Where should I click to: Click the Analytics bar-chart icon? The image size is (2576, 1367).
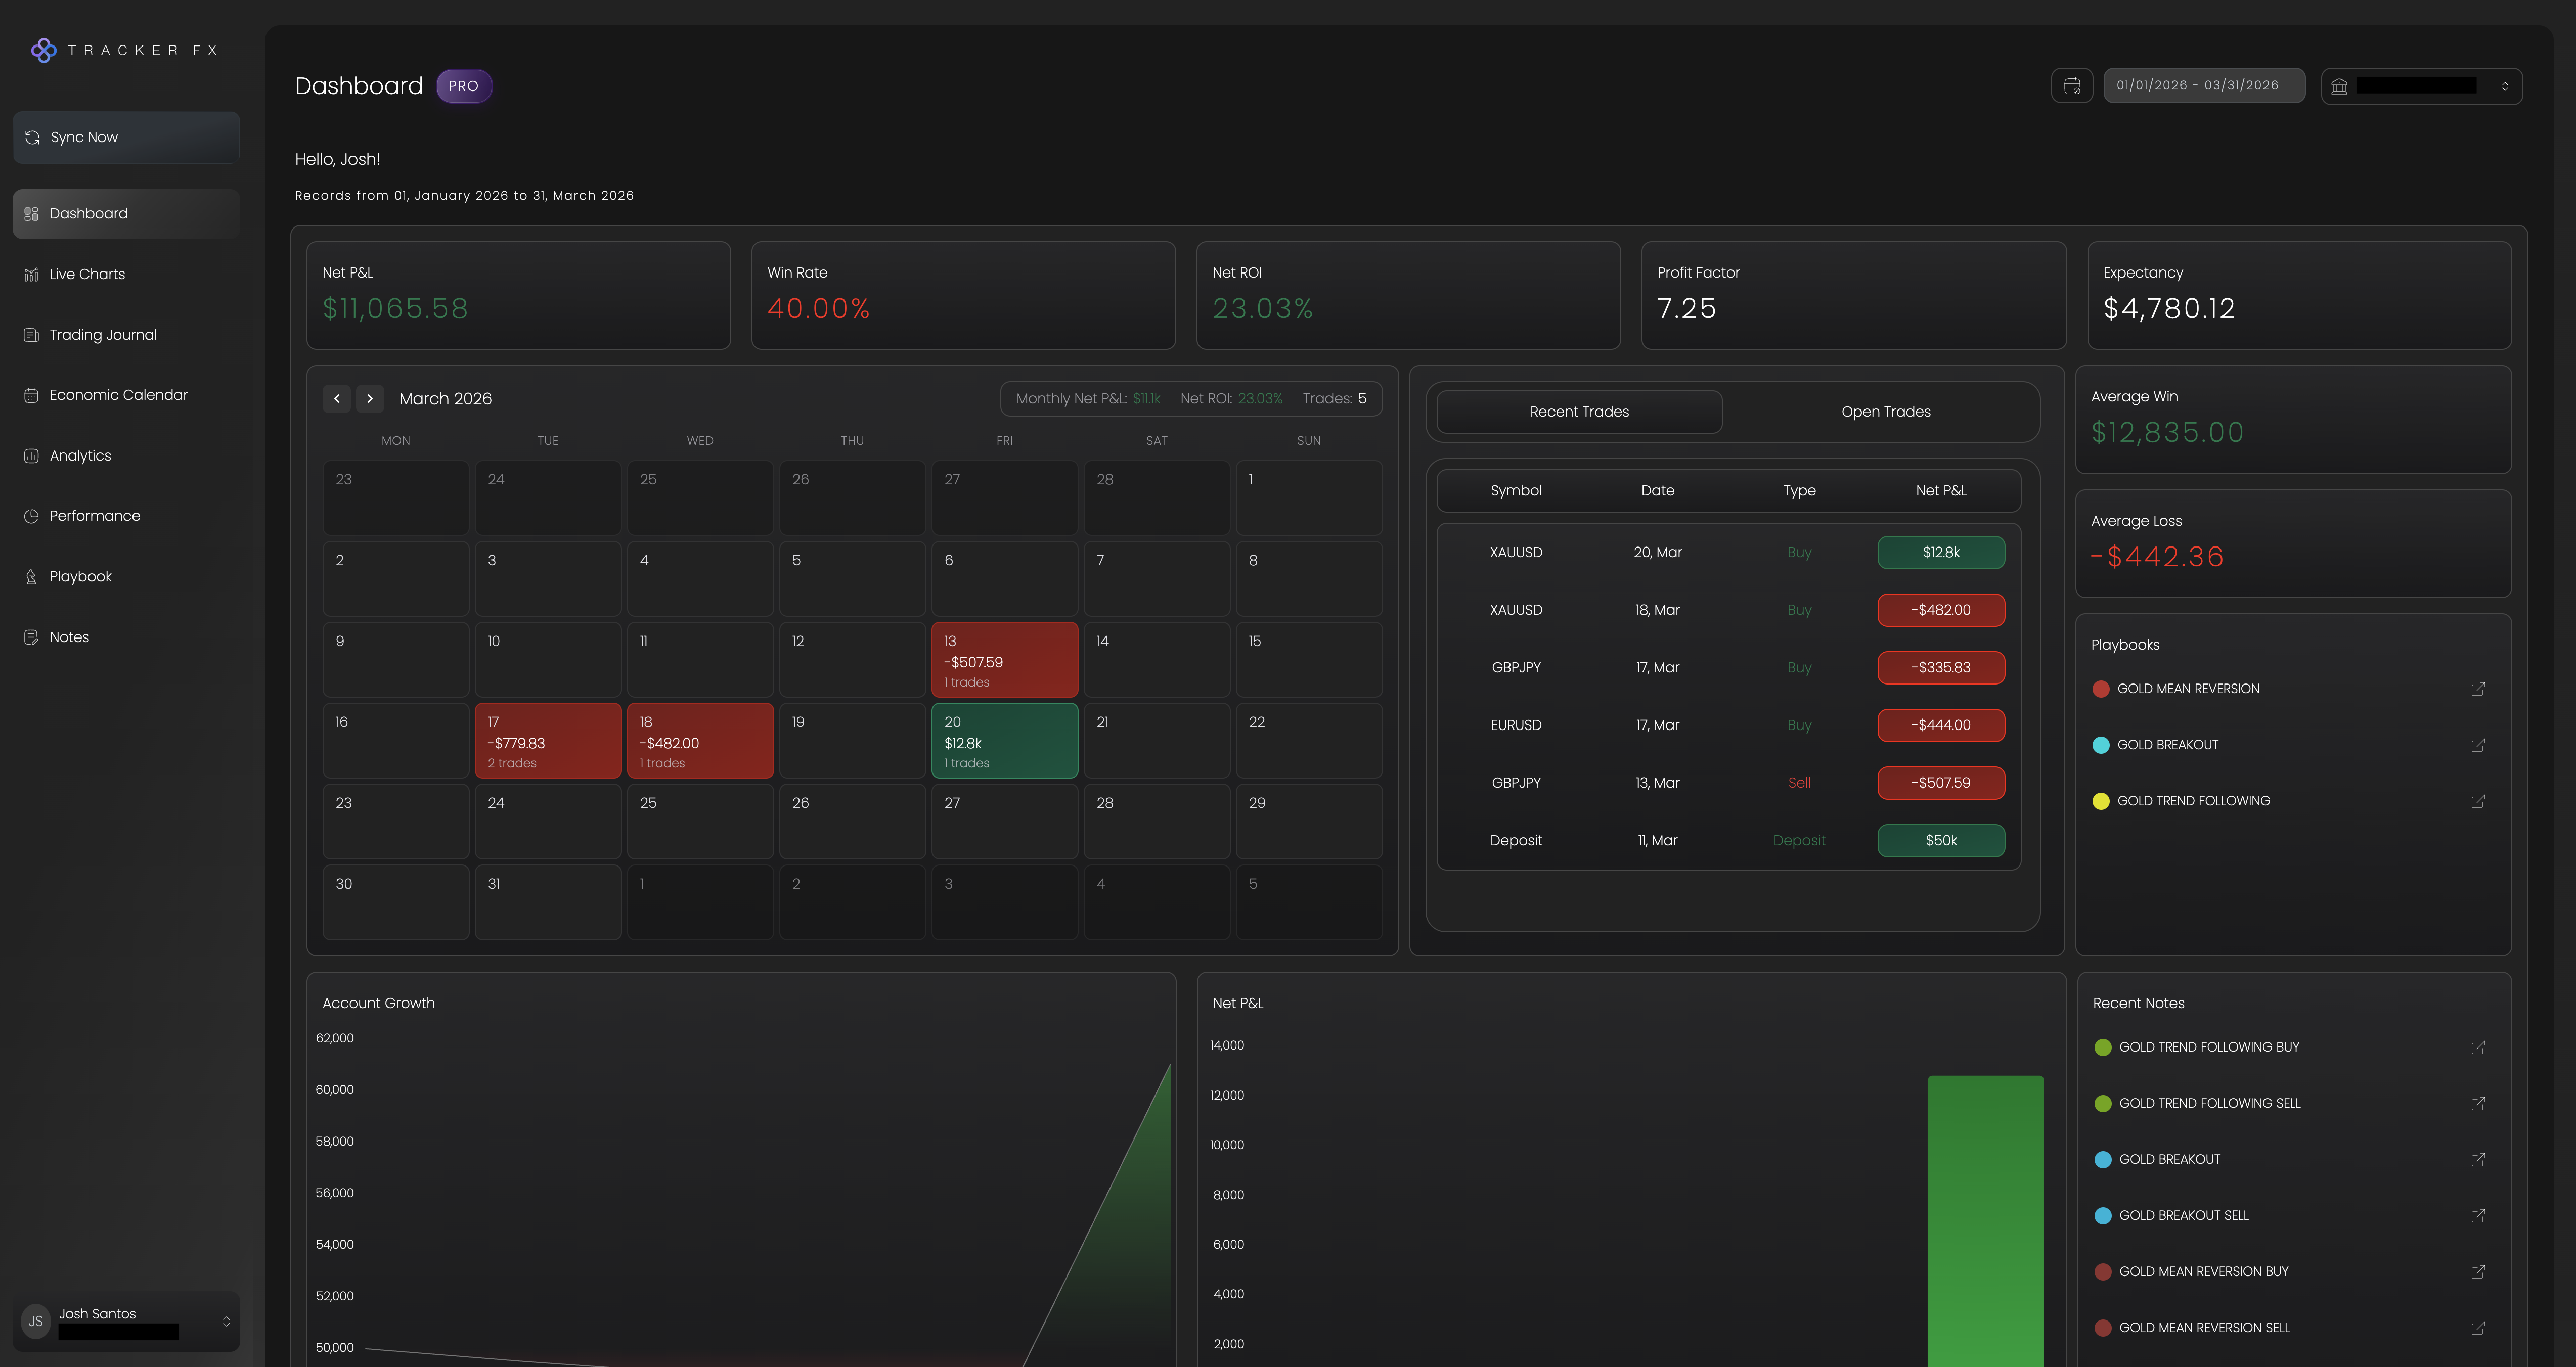click(31, 455)
